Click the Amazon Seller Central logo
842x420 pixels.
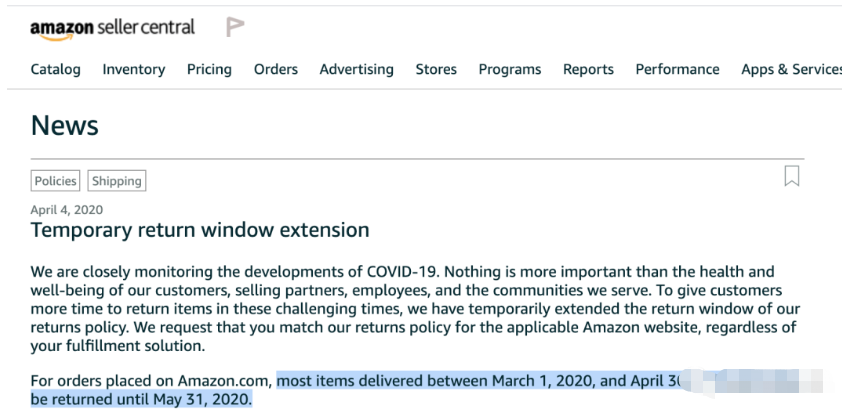pyautogui.click(x=112, y=28)
